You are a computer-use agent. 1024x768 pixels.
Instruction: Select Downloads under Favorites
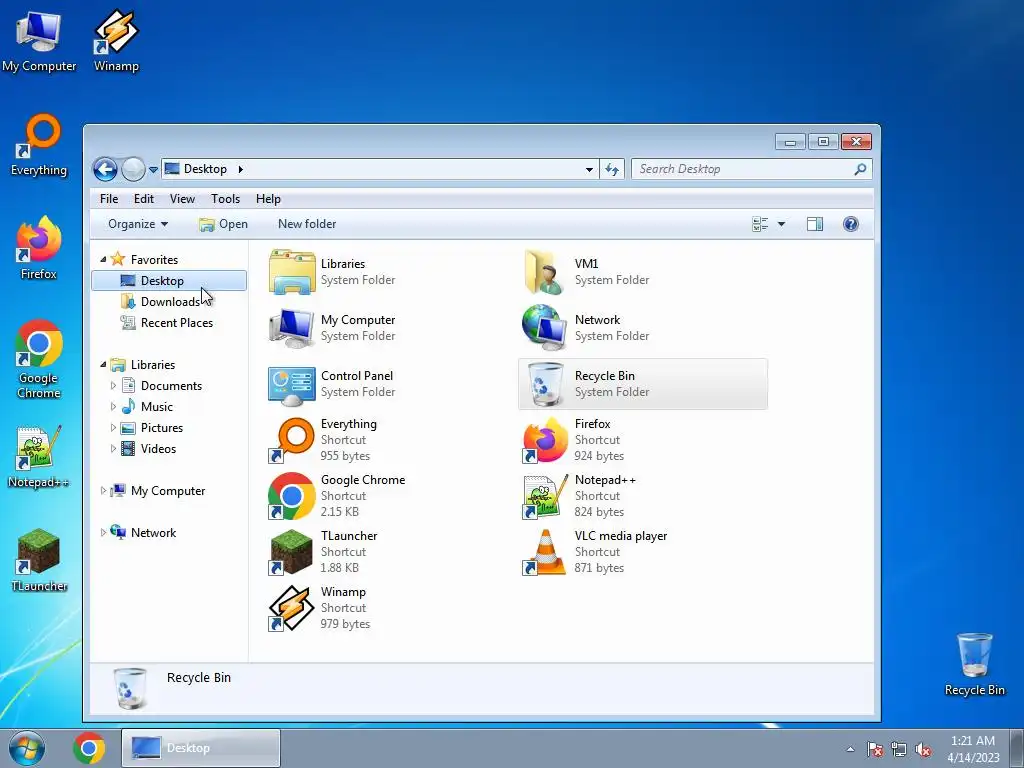coord(170,302)
